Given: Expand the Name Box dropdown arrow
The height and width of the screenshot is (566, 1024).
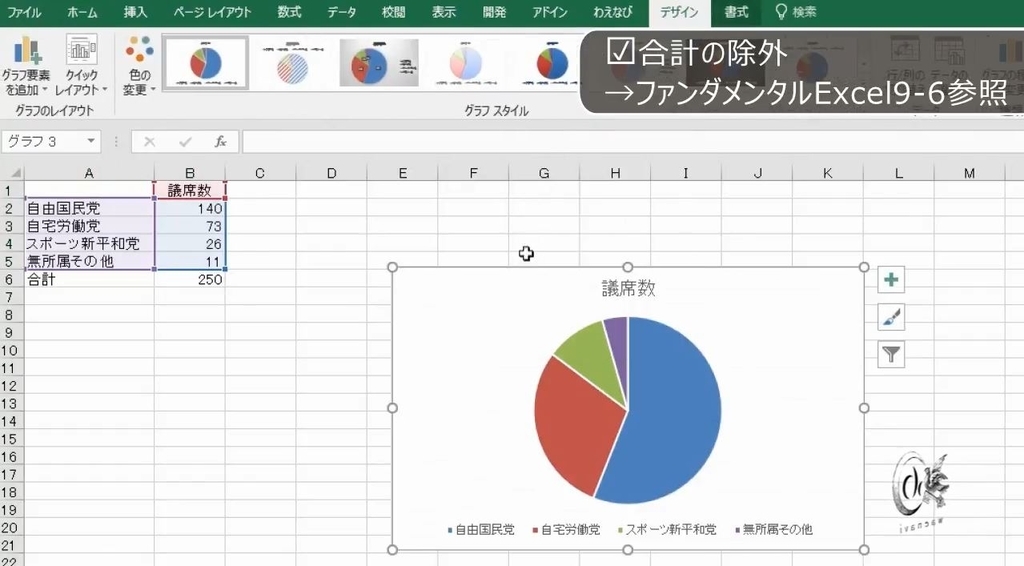Looking at the screenshot, I should pyautogui.click(x=91, y=142).
